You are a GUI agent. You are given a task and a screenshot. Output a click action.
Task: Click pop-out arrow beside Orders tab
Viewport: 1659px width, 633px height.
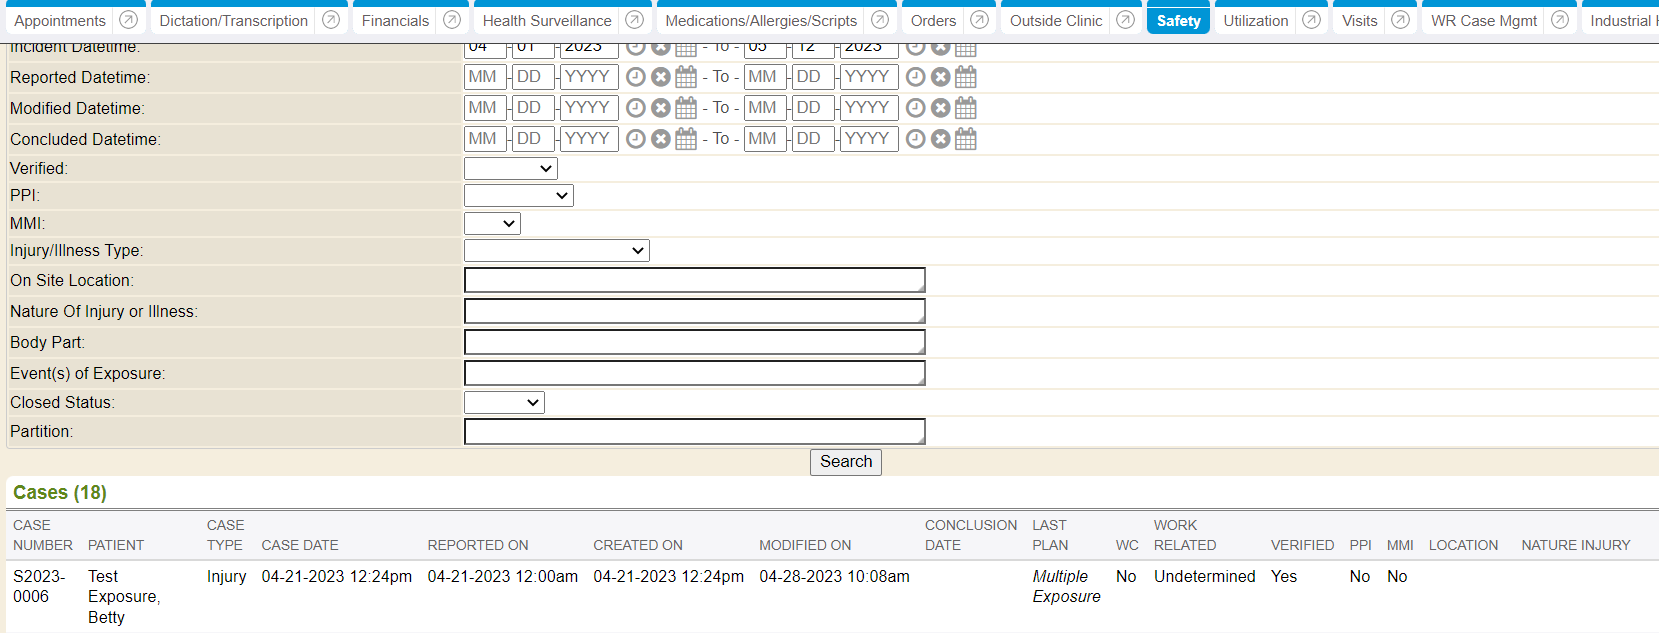[x=979, y=20]
